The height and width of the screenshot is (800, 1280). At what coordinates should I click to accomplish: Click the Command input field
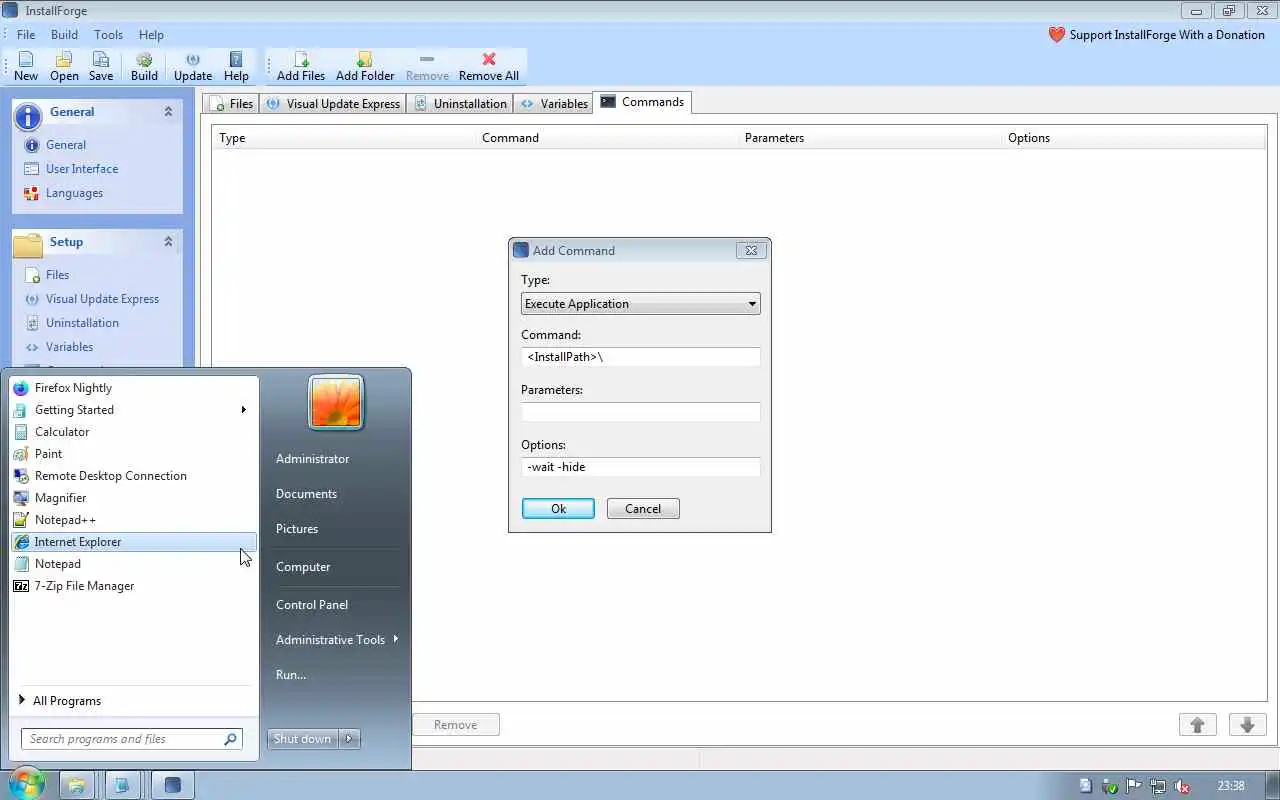coord(640,357)
